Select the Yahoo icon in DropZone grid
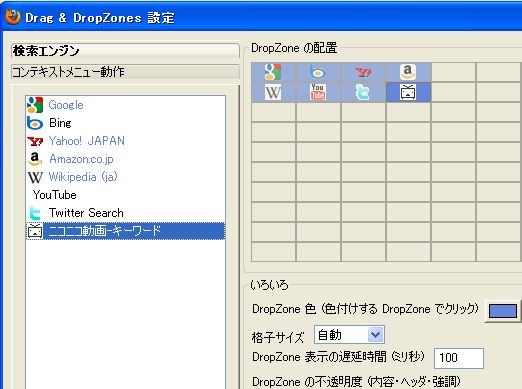 [363, 72]
